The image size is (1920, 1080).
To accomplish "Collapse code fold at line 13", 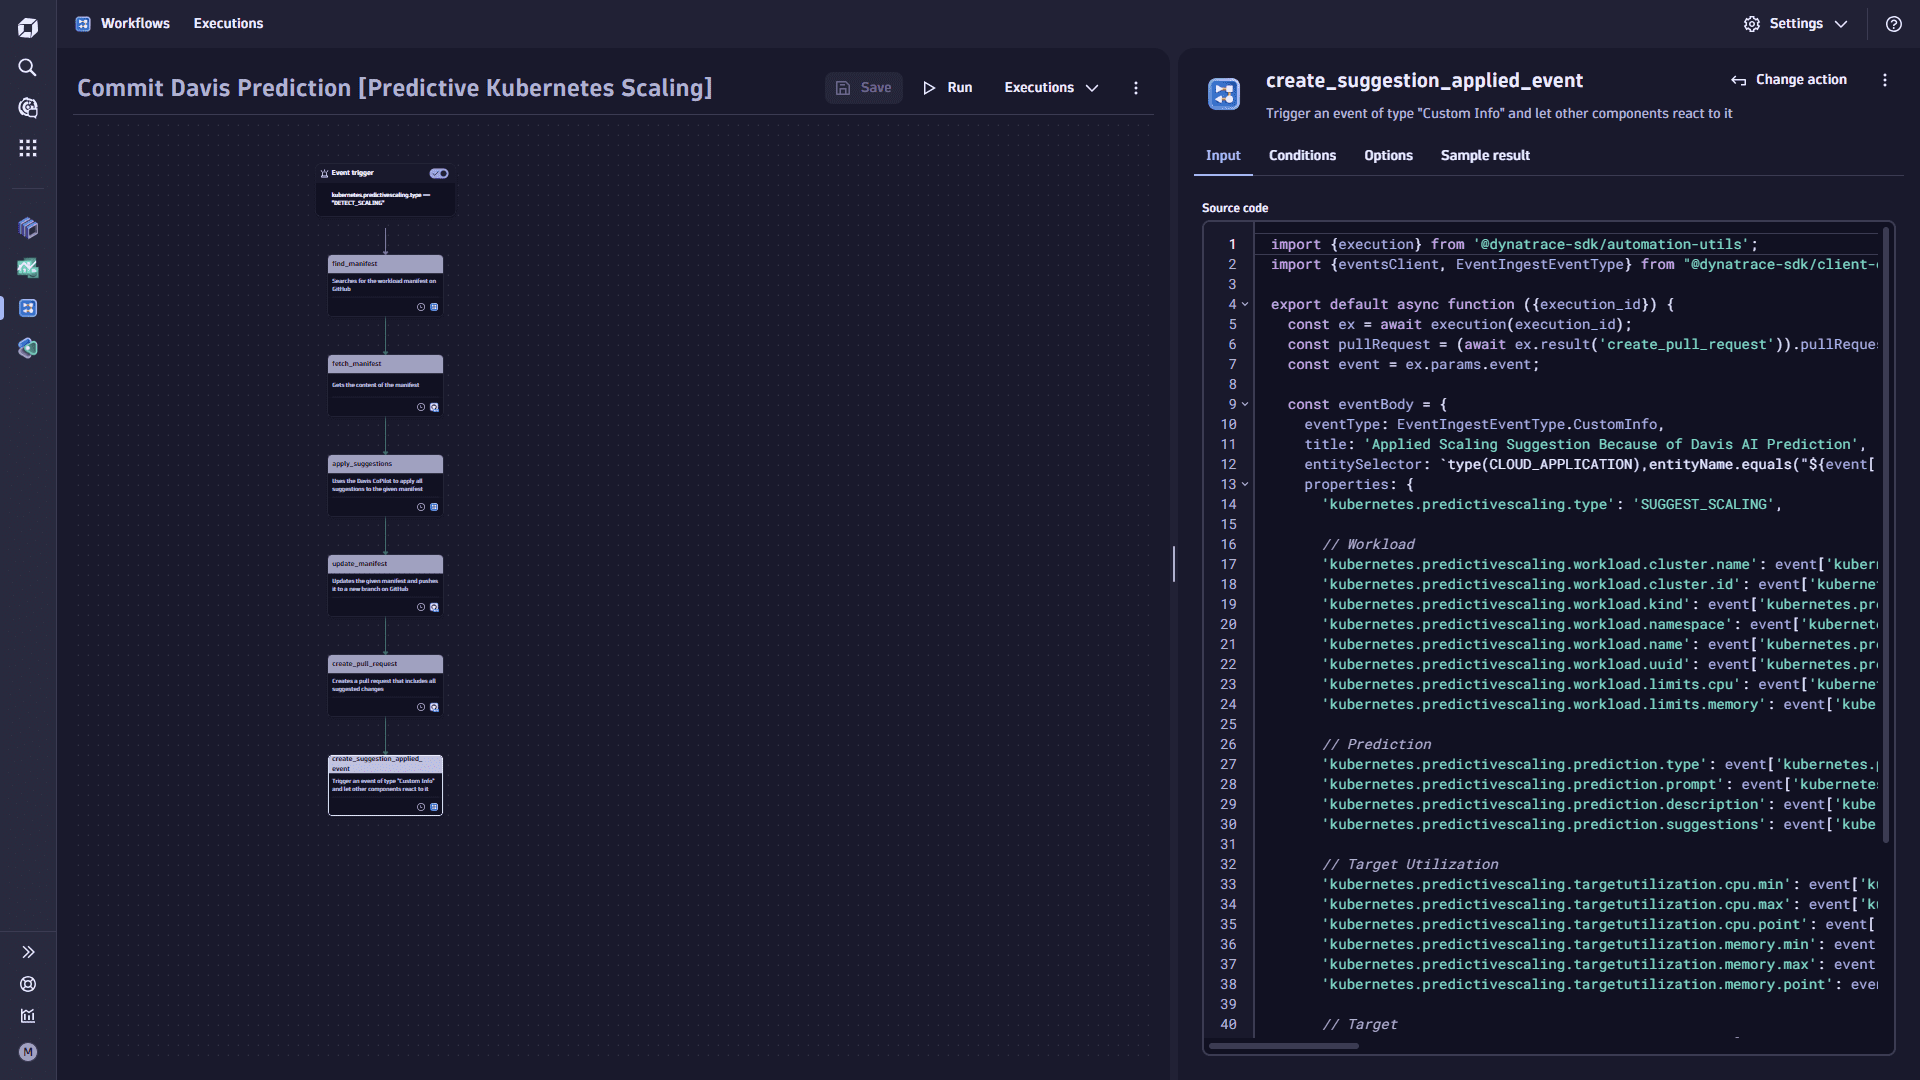I will [x=1245, y=484].
